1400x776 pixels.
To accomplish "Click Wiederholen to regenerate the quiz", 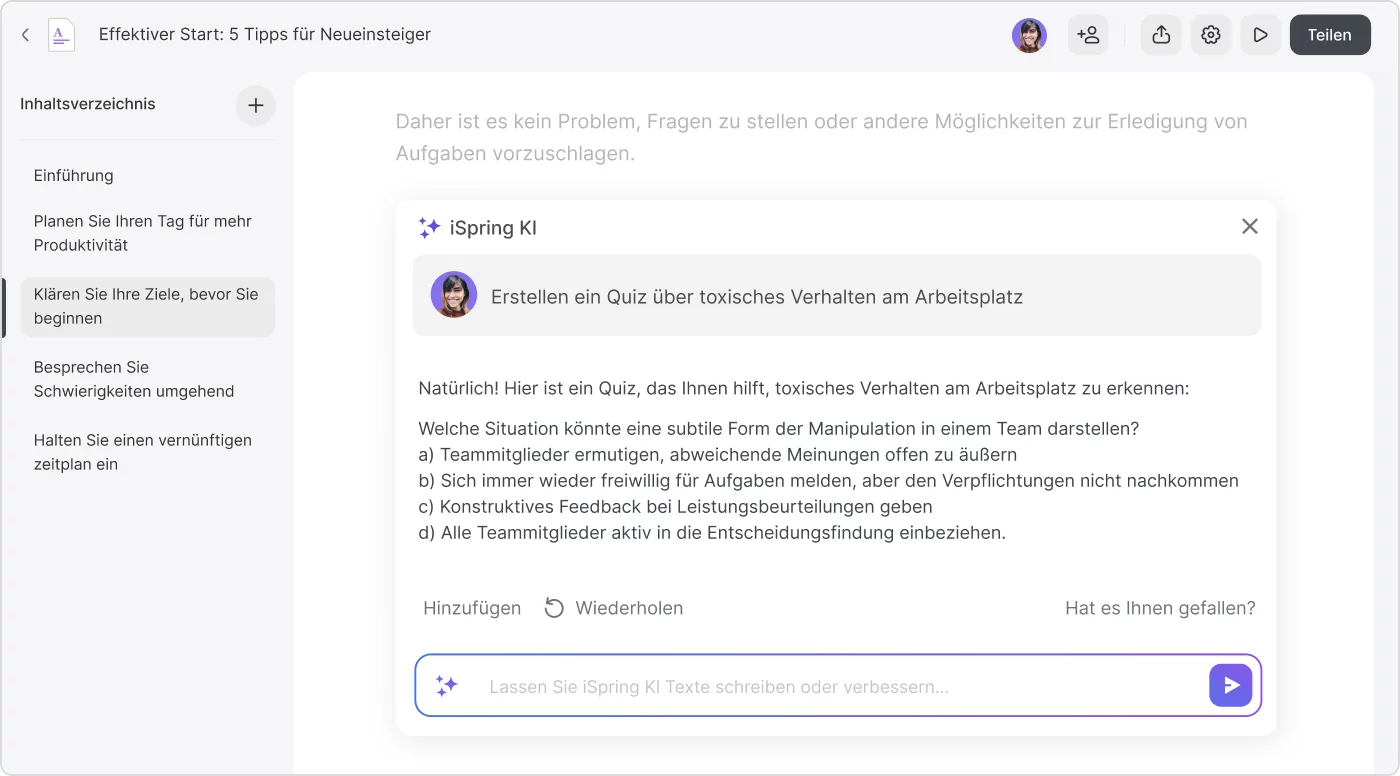I will (x=628, y=607).
